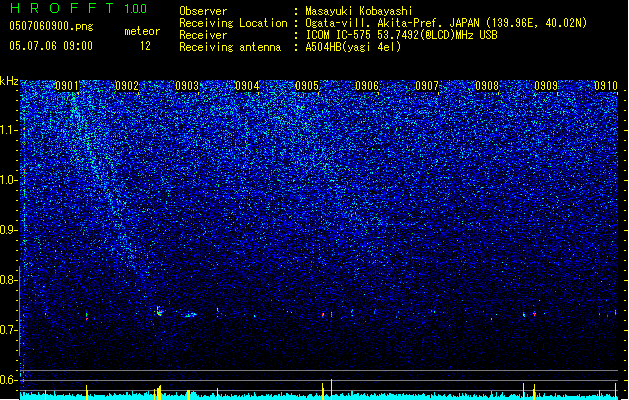
Task: Click the tallest yellow spike after 0905
Action: pos(331,388)
